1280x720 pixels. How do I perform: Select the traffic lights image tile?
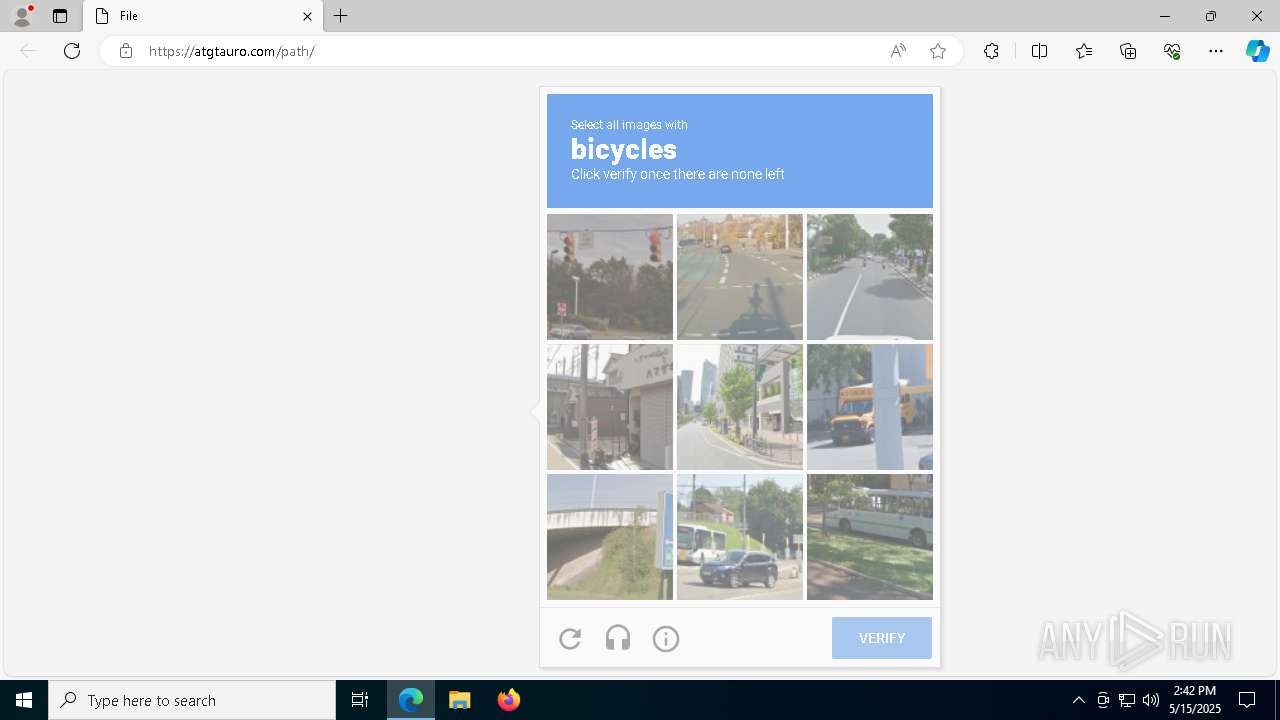[610, 277]
